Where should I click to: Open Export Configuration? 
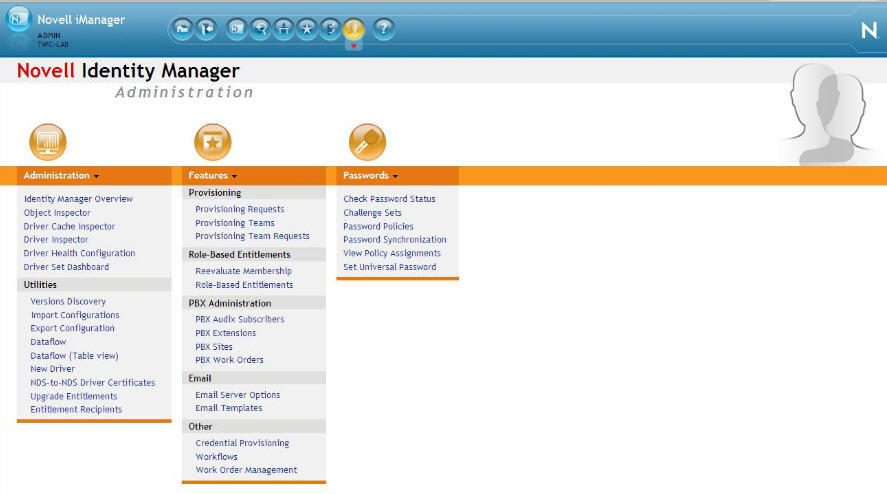pyautogui.click(x=72, y=328)
